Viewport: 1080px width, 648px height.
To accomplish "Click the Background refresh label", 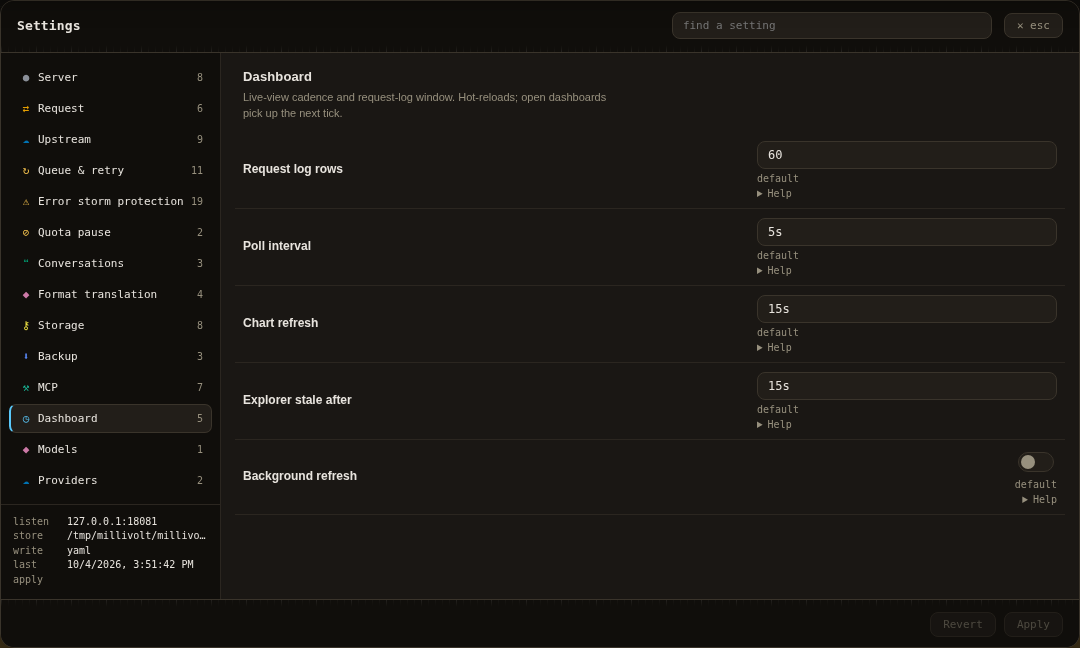I will (x=300, y=477).
